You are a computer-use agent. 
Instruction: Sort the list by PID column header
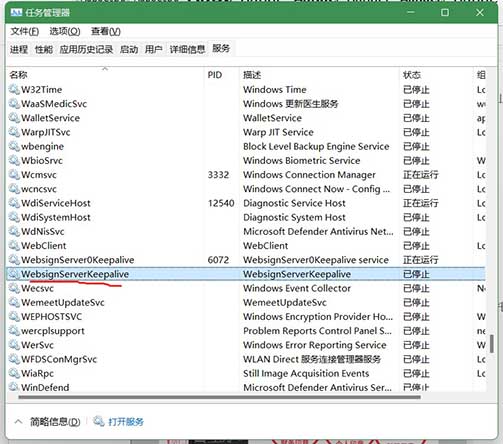pos(215,75)
